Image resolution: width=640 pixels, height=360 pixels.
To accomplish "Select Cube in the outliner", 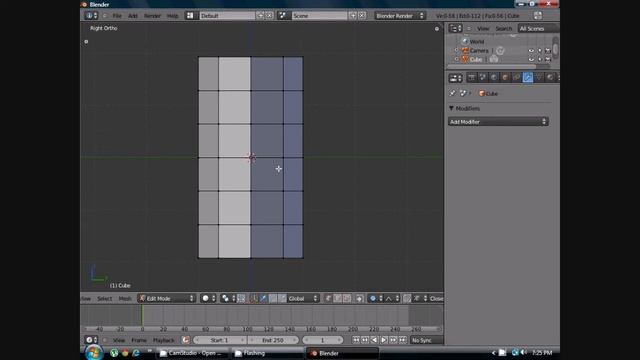I will point(476,60).
